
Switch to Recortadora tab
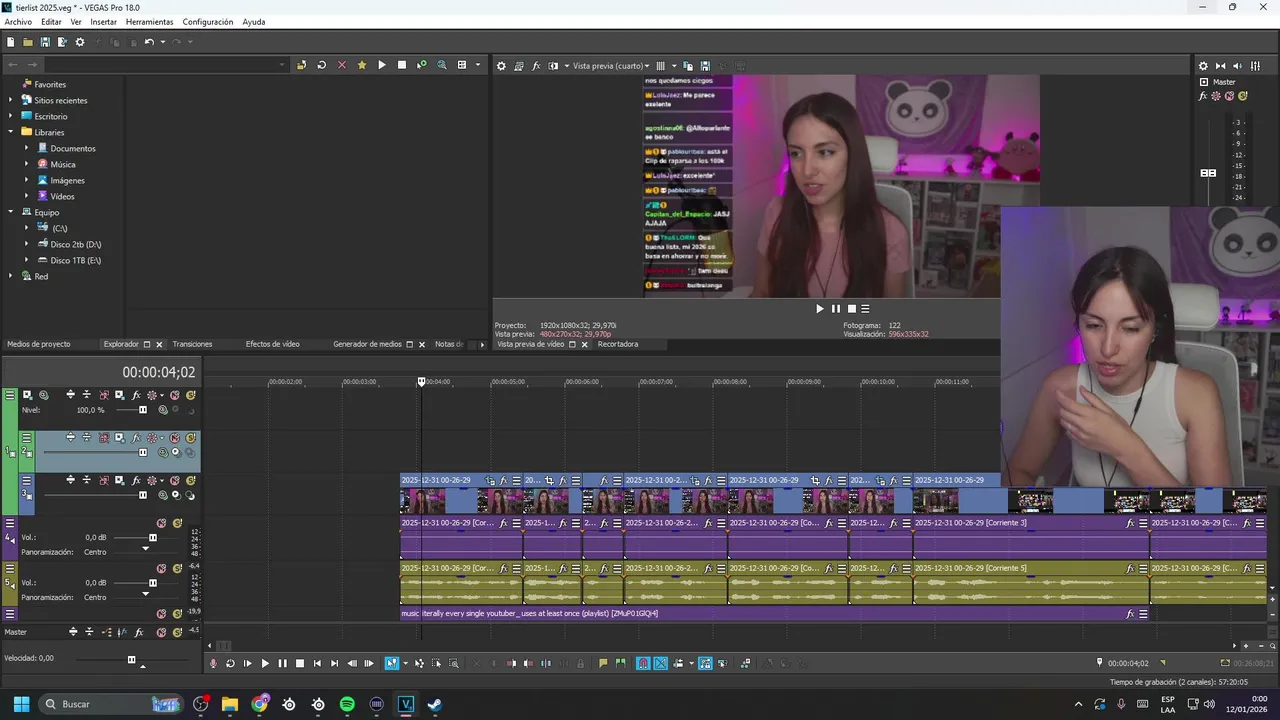tap(618, 344)
